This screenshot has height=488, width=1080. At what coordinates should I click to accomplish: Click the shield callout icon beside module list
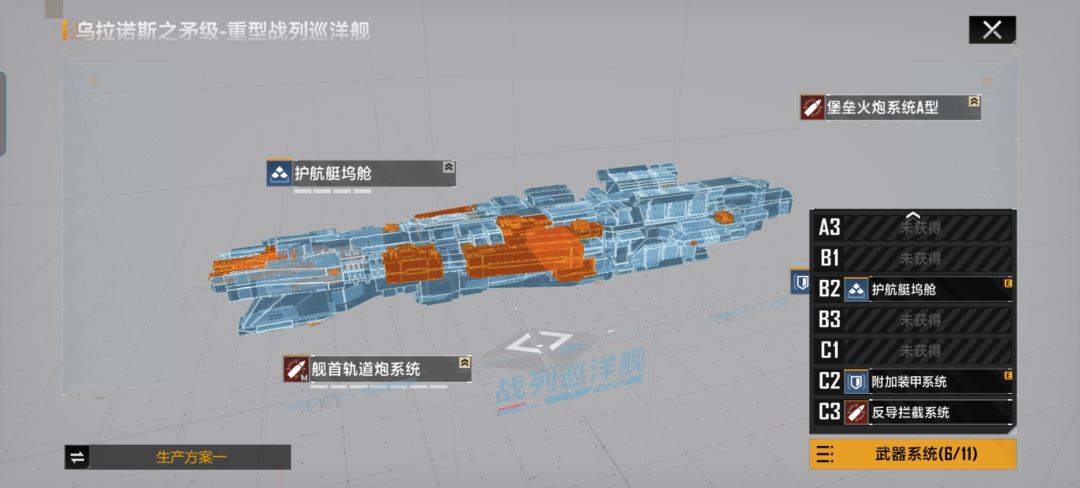(801, 282)
